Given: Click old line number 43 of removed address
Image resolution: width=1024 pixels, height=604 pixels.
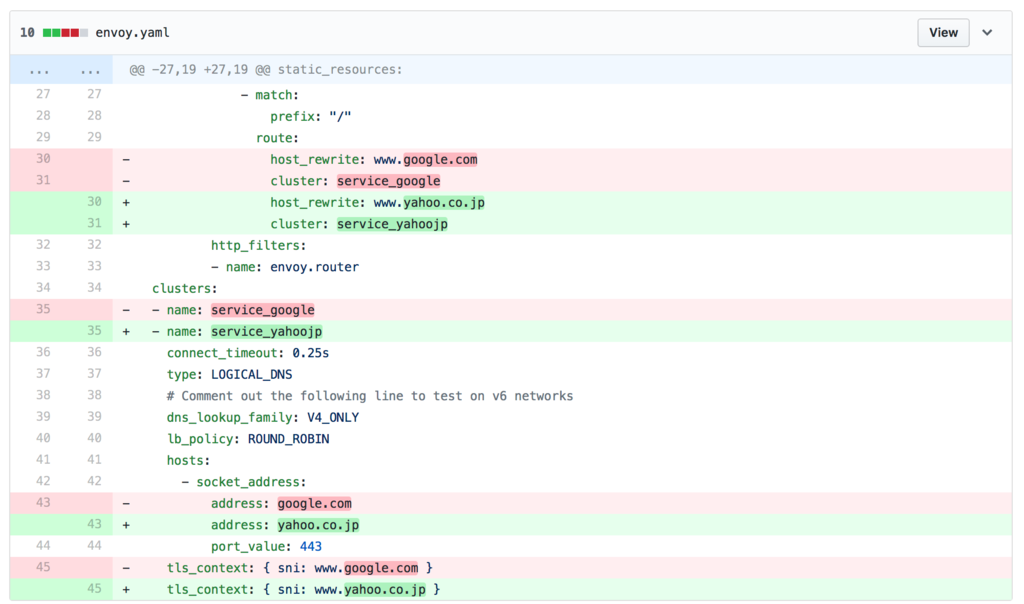Looking at the screenshot, I should pos(43,502).
